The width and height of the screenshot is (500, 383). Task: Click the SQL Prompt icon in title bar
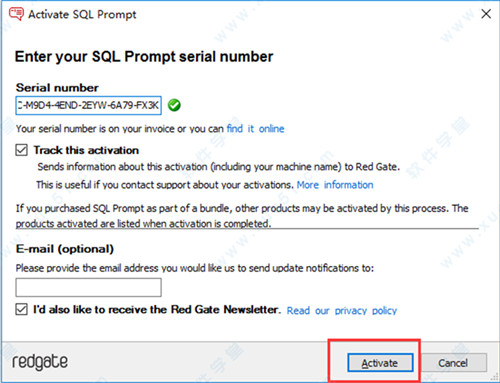(x=16, y=14)
